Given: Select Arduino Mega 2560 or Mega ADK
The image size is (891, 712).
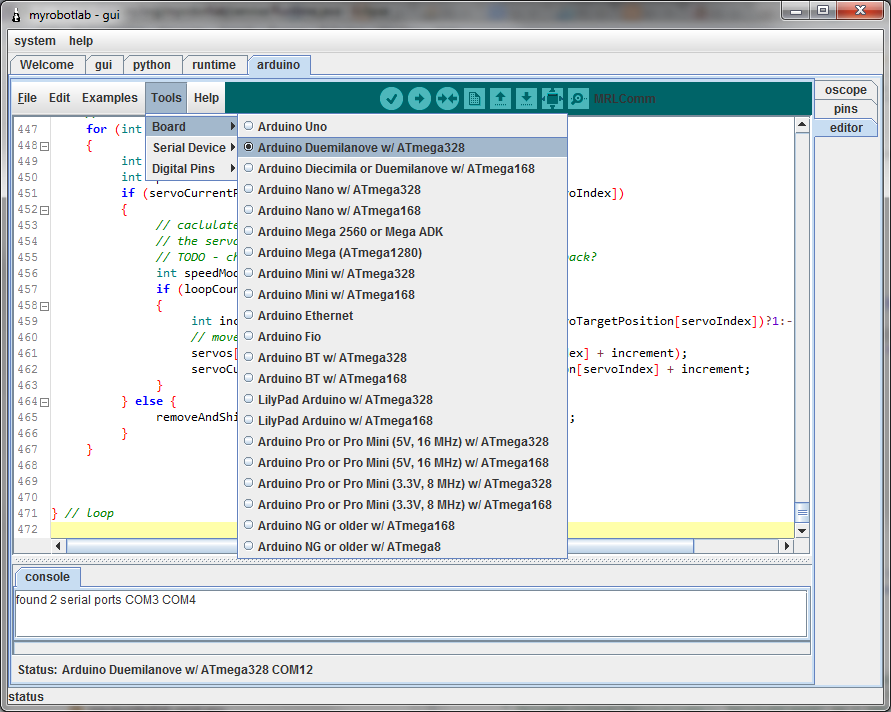Looking at the screenshot, I should point(402,232).
